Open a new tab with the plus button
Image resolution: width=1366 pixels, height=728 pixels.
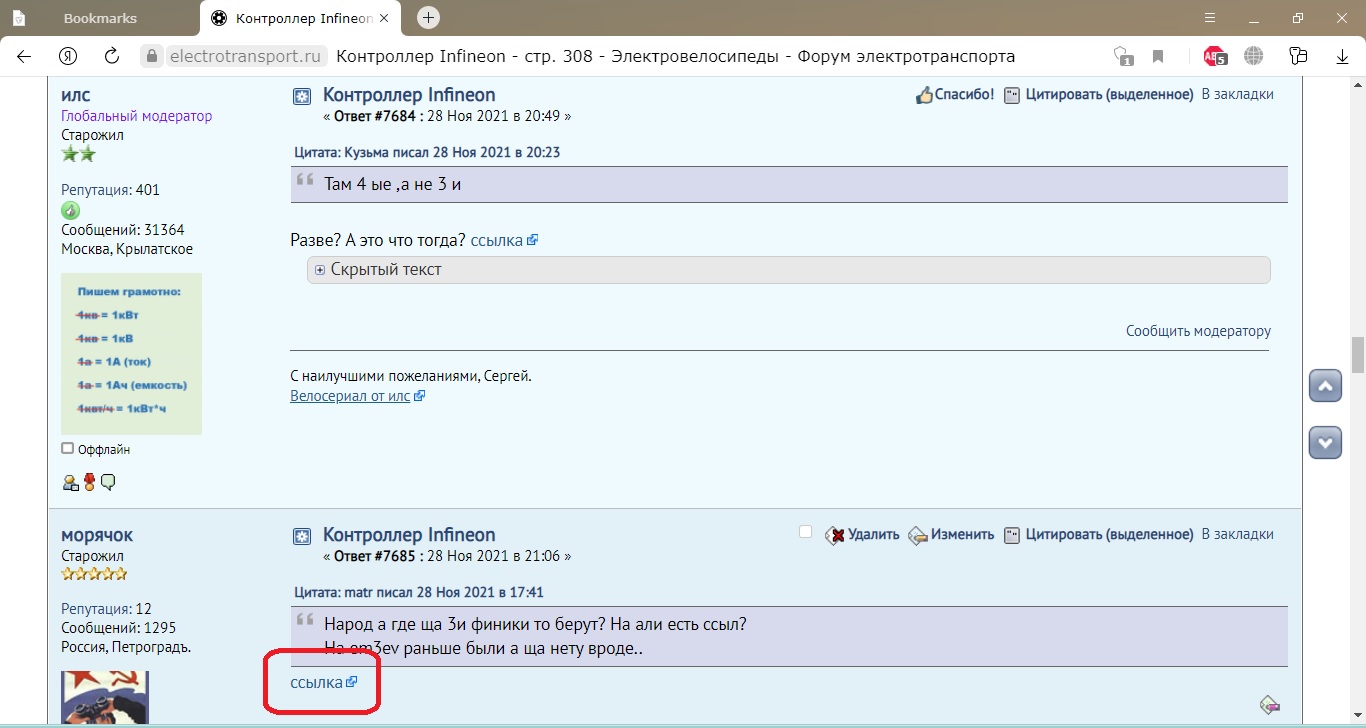[429, 18]
